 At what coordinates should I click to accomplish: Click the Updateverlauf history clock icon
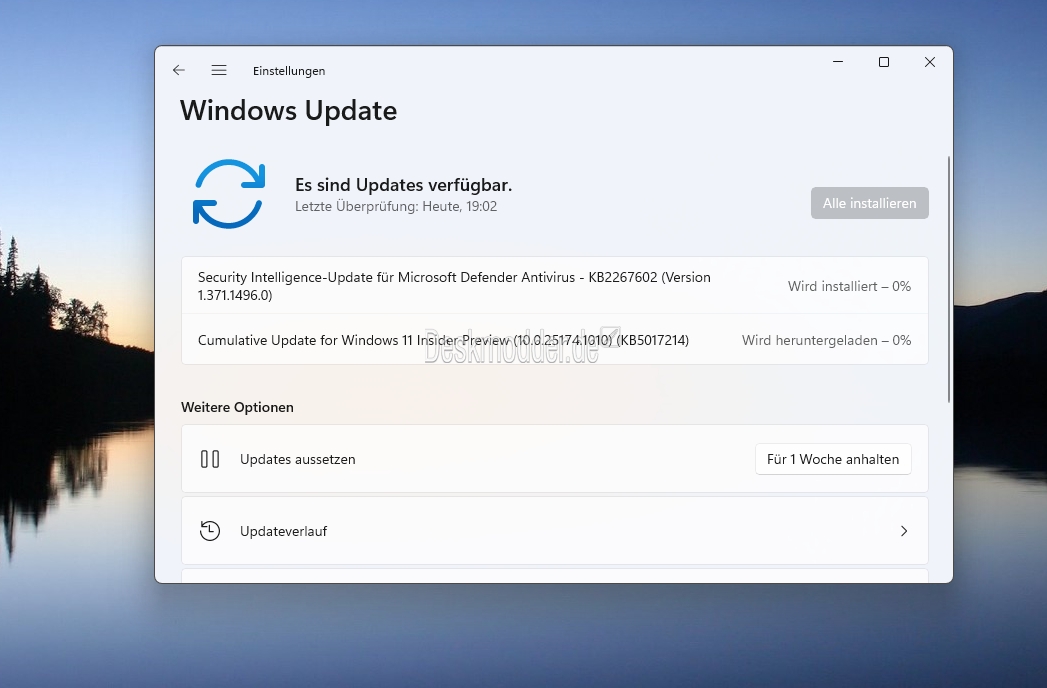tap(210, 531)
